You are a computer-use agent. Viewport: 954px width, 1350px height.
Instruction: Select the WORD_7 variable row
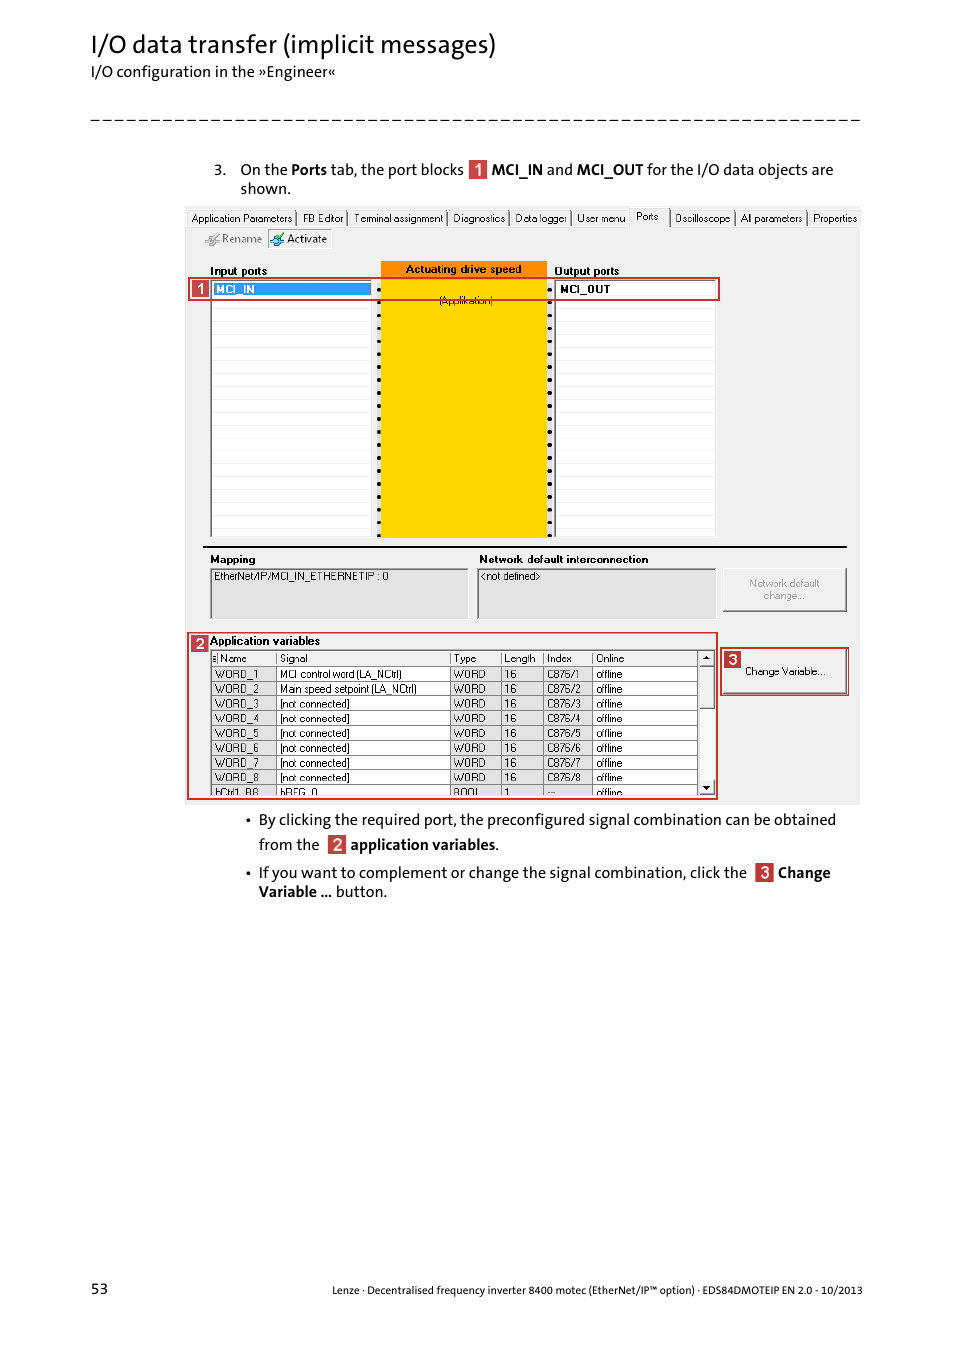[x=454, y=763]
